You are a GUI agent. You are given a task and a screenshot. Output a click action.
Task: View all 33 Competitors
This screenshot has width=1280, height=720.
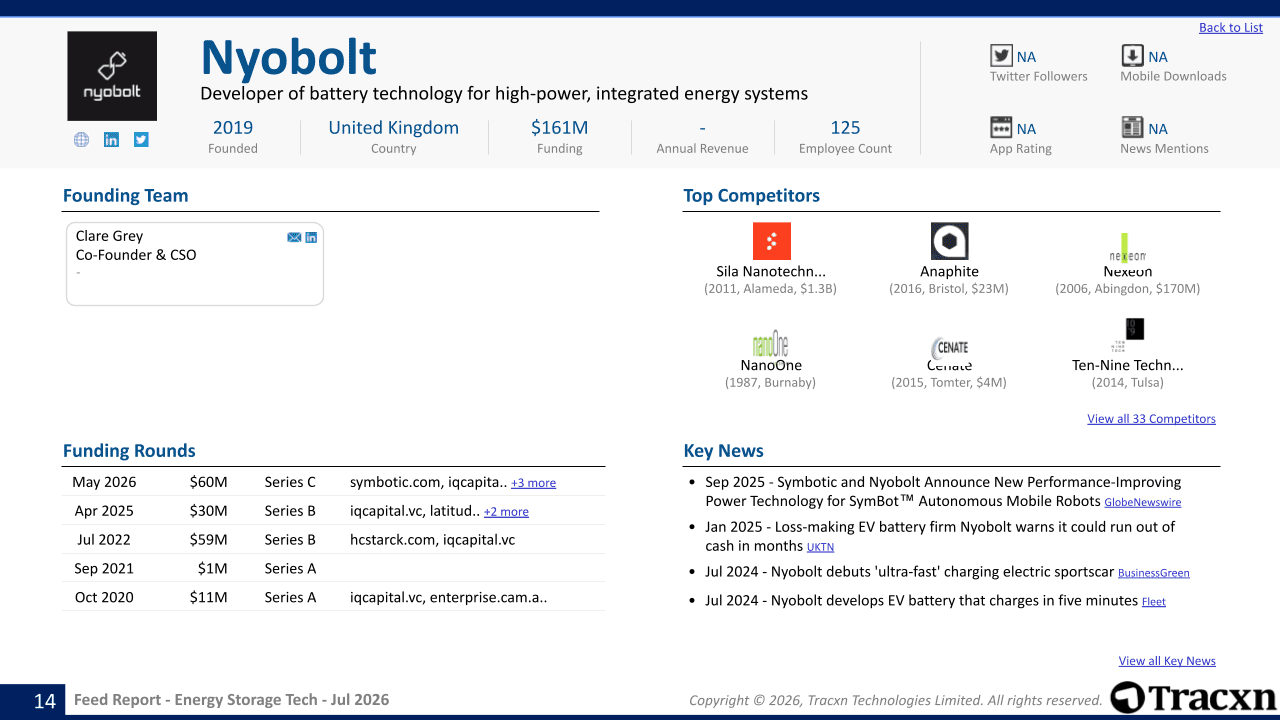point(1151,419)
